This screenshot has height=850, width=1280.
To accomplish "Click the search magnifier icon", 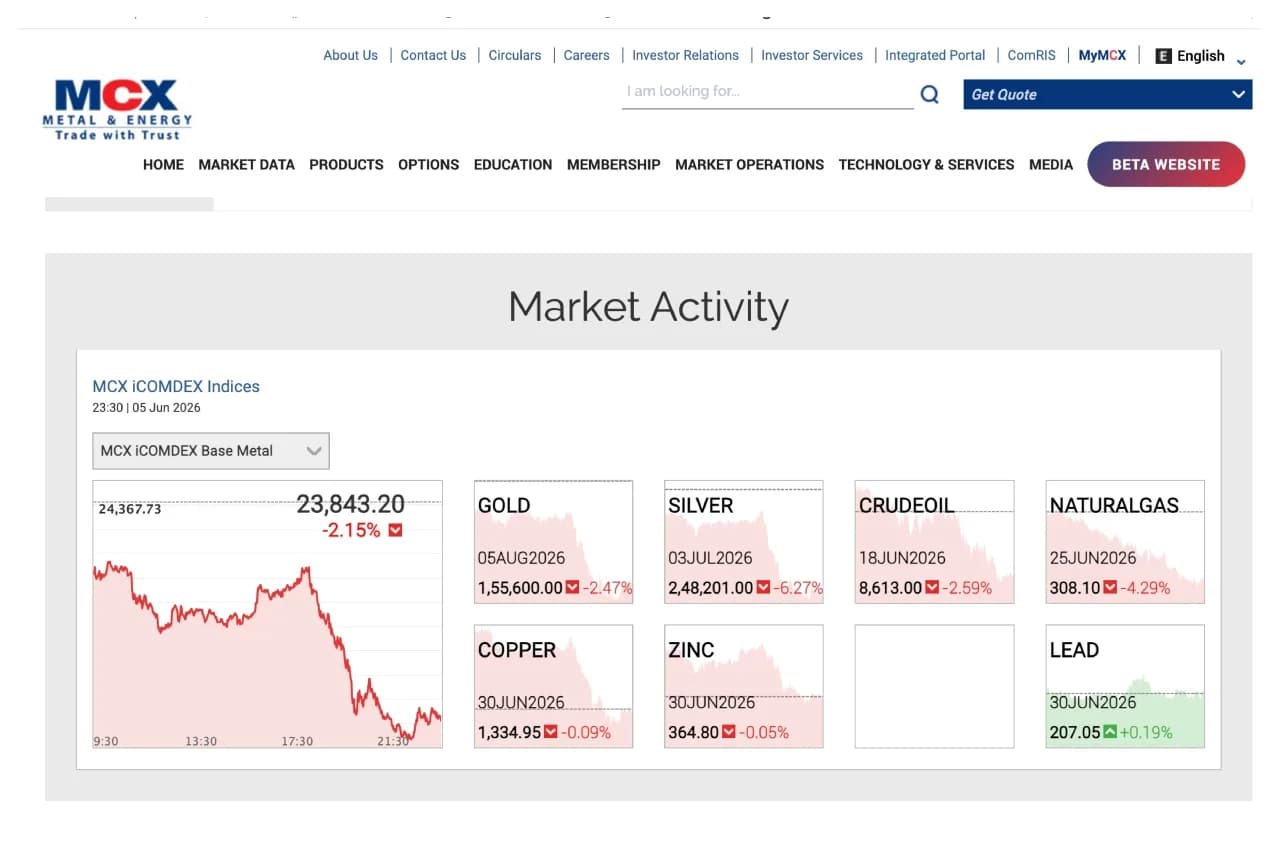I will pos(930,95).
